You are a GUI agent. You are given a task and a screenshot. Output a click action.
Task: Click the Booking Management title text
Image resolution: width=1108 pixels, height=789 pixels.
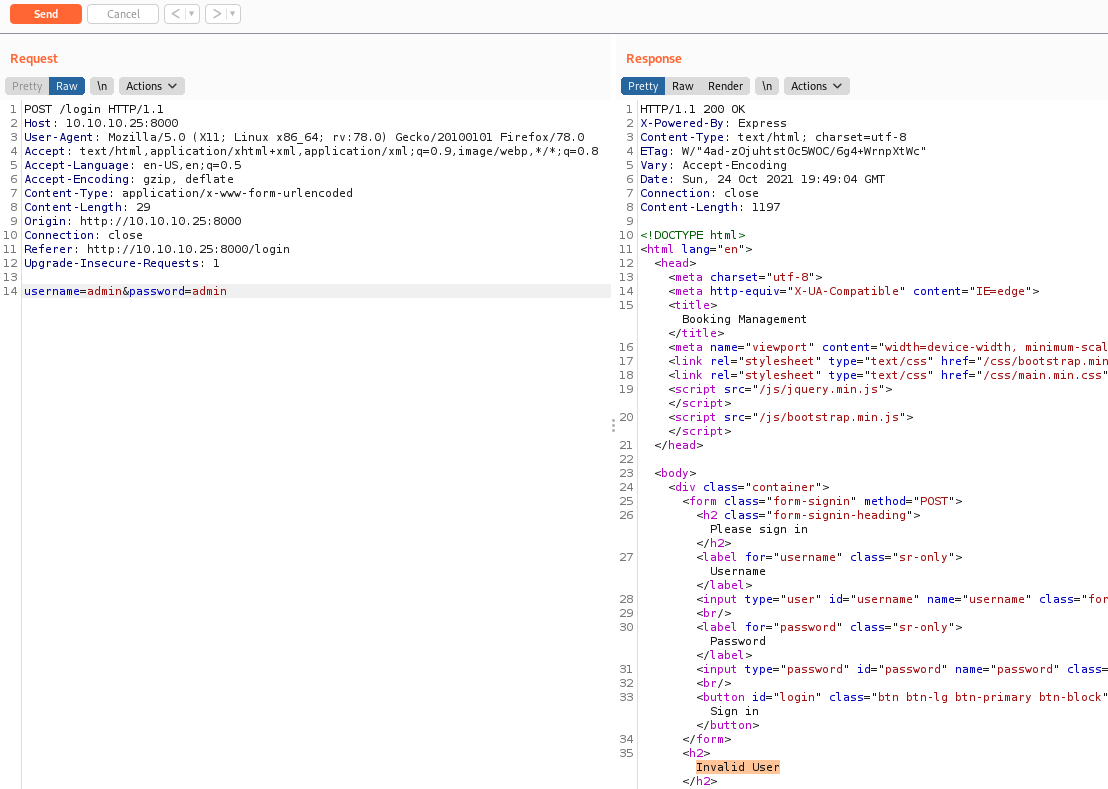pos(744,319)
